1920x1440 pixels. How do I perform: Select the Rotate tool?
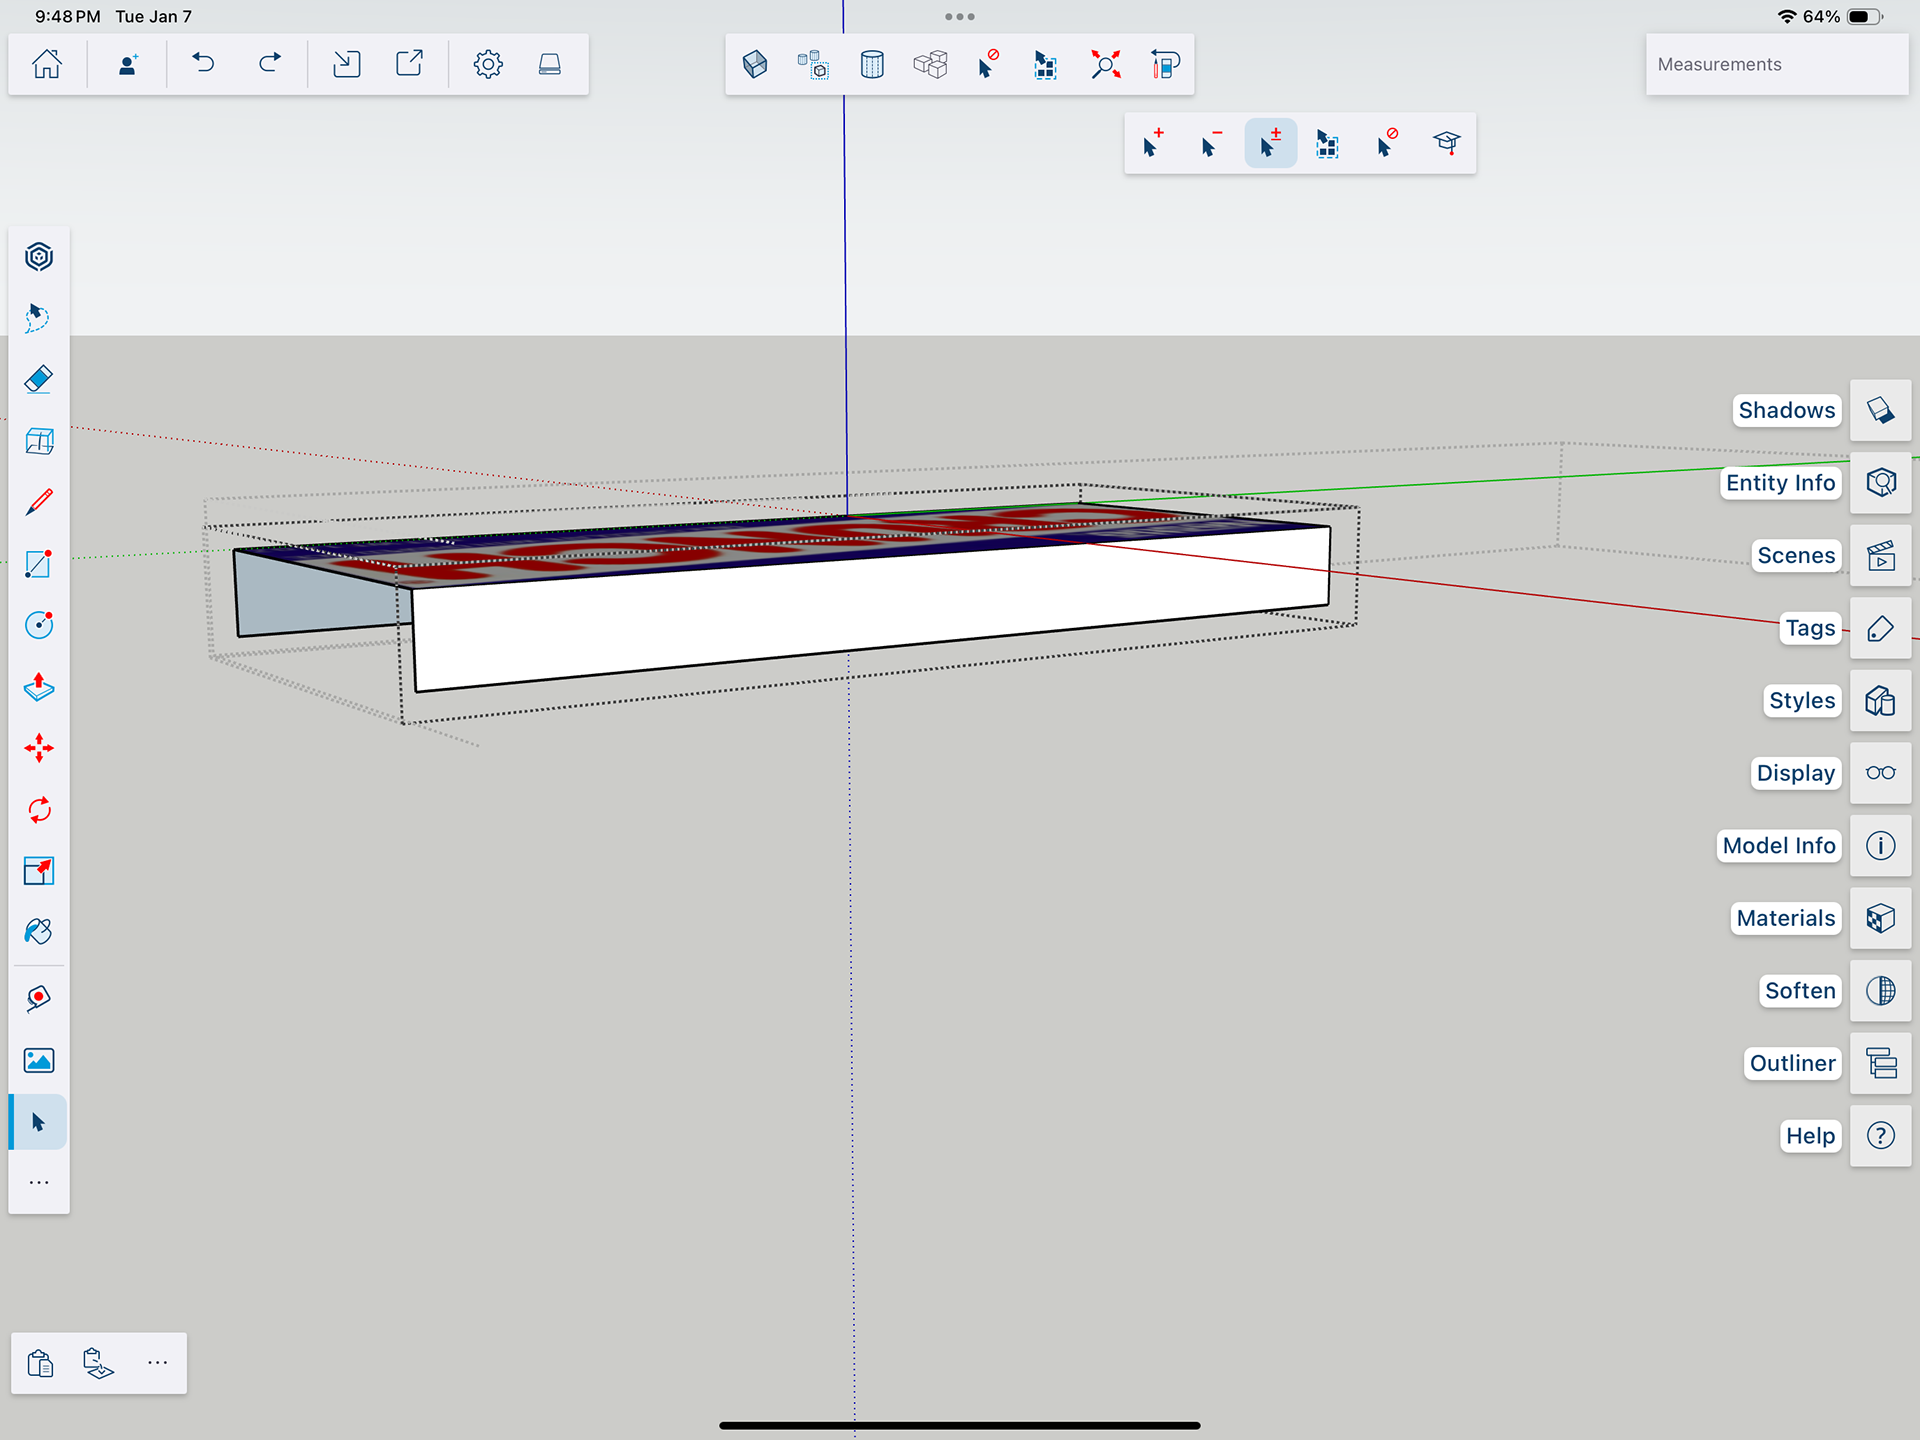[39, 810]
